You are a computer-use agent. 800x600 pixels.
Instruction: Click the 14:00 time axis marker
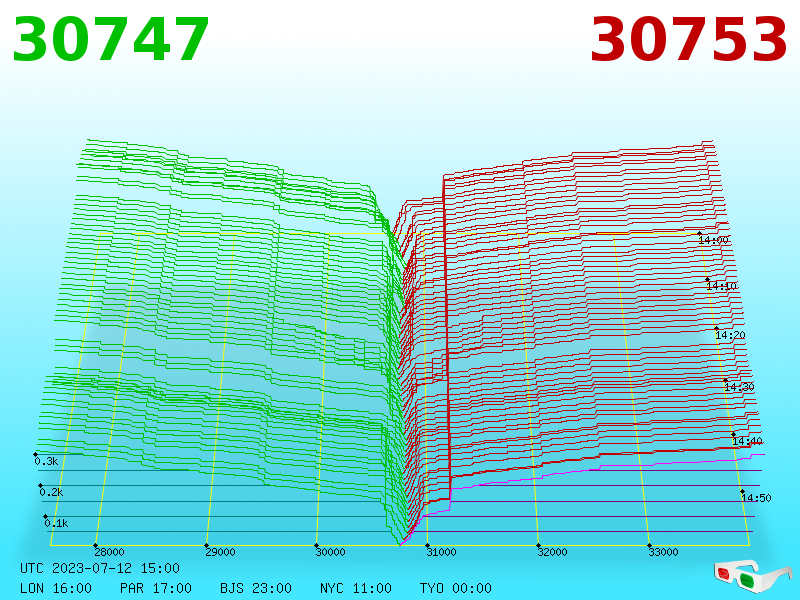[713, 240]
